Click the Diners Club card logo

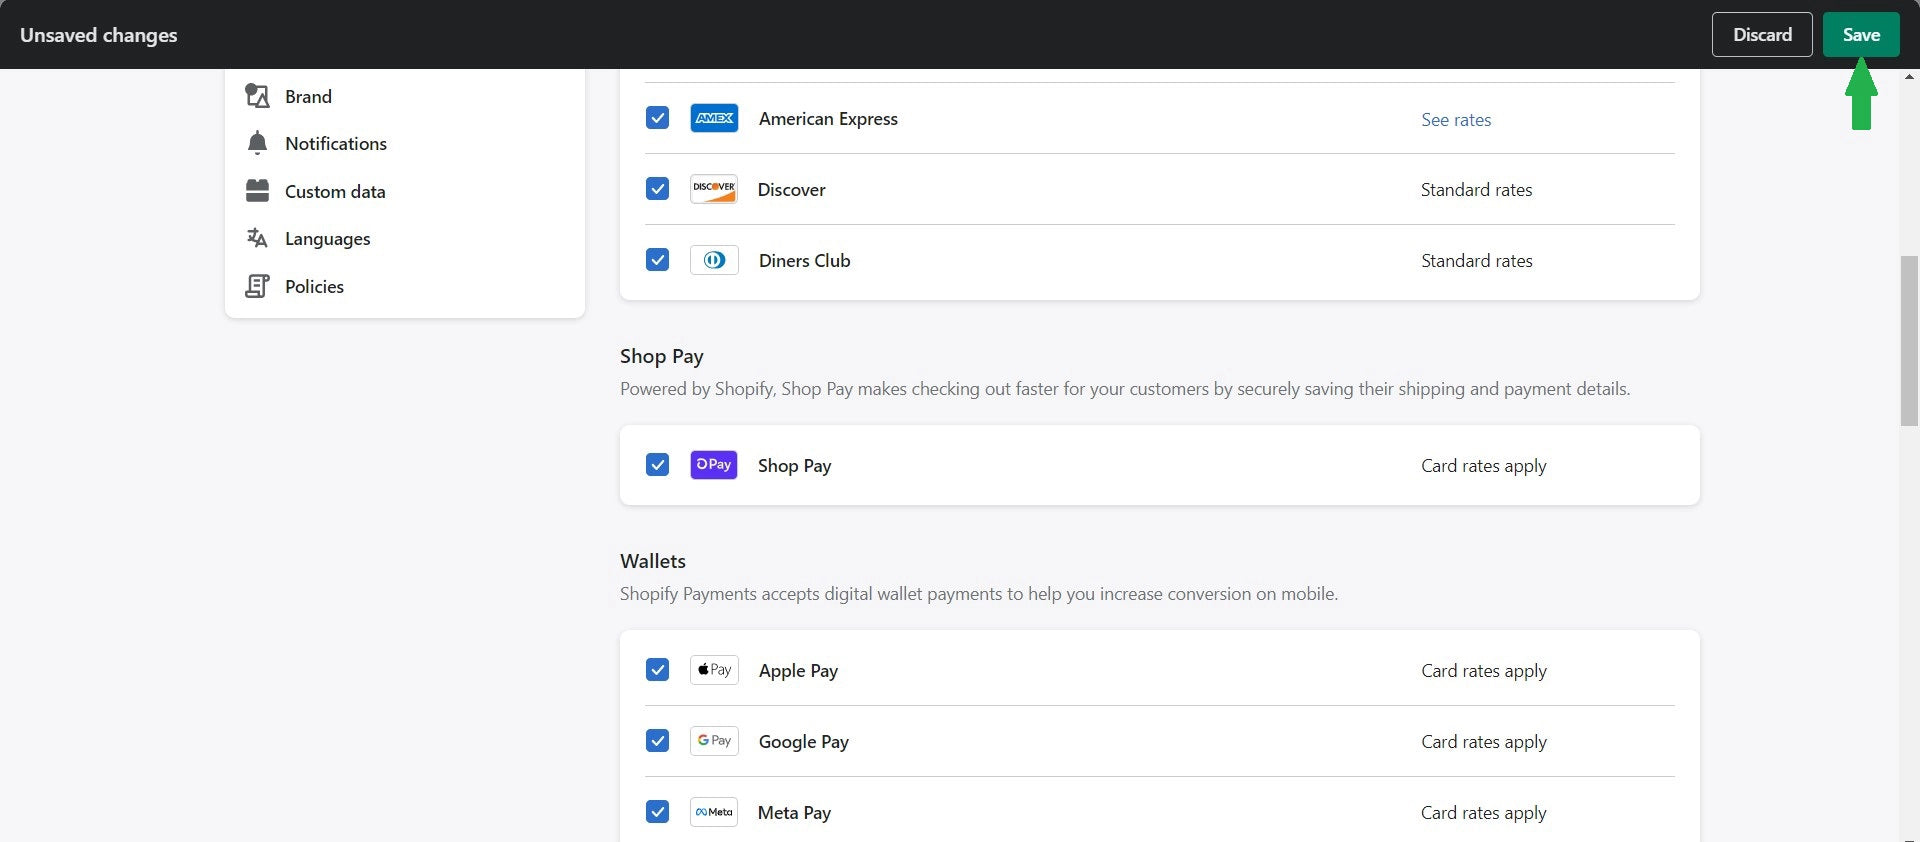coord(714,260)
